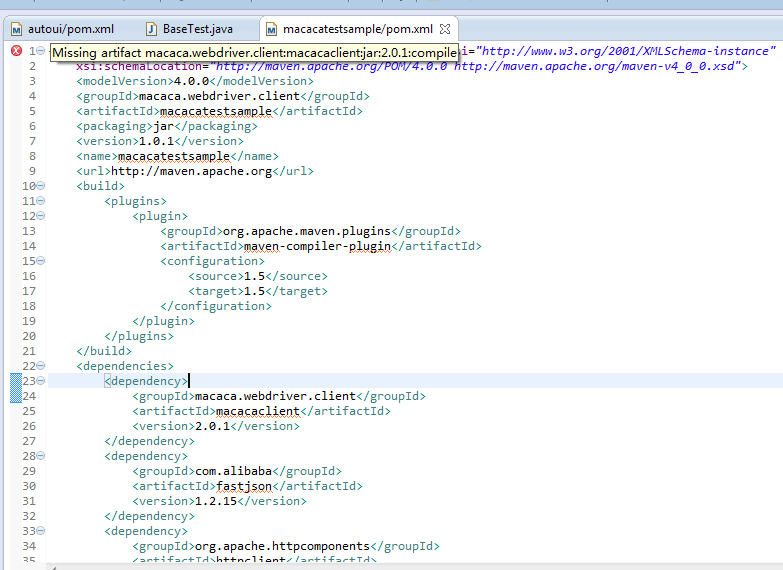Click the Missing artifact error tooltip
The image size is (783, 570).
tap(254, 53)
